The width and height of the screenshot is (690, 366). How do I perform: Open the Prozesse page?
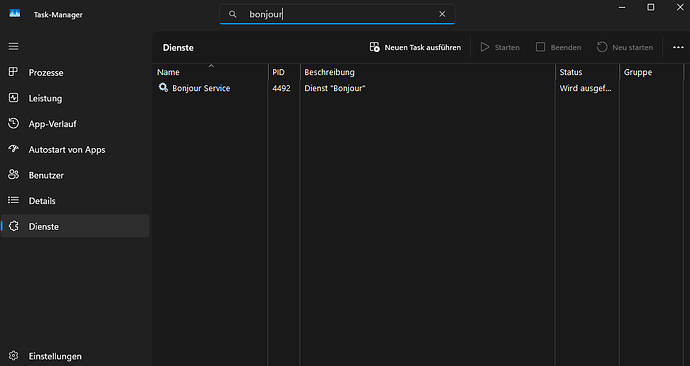75,72
